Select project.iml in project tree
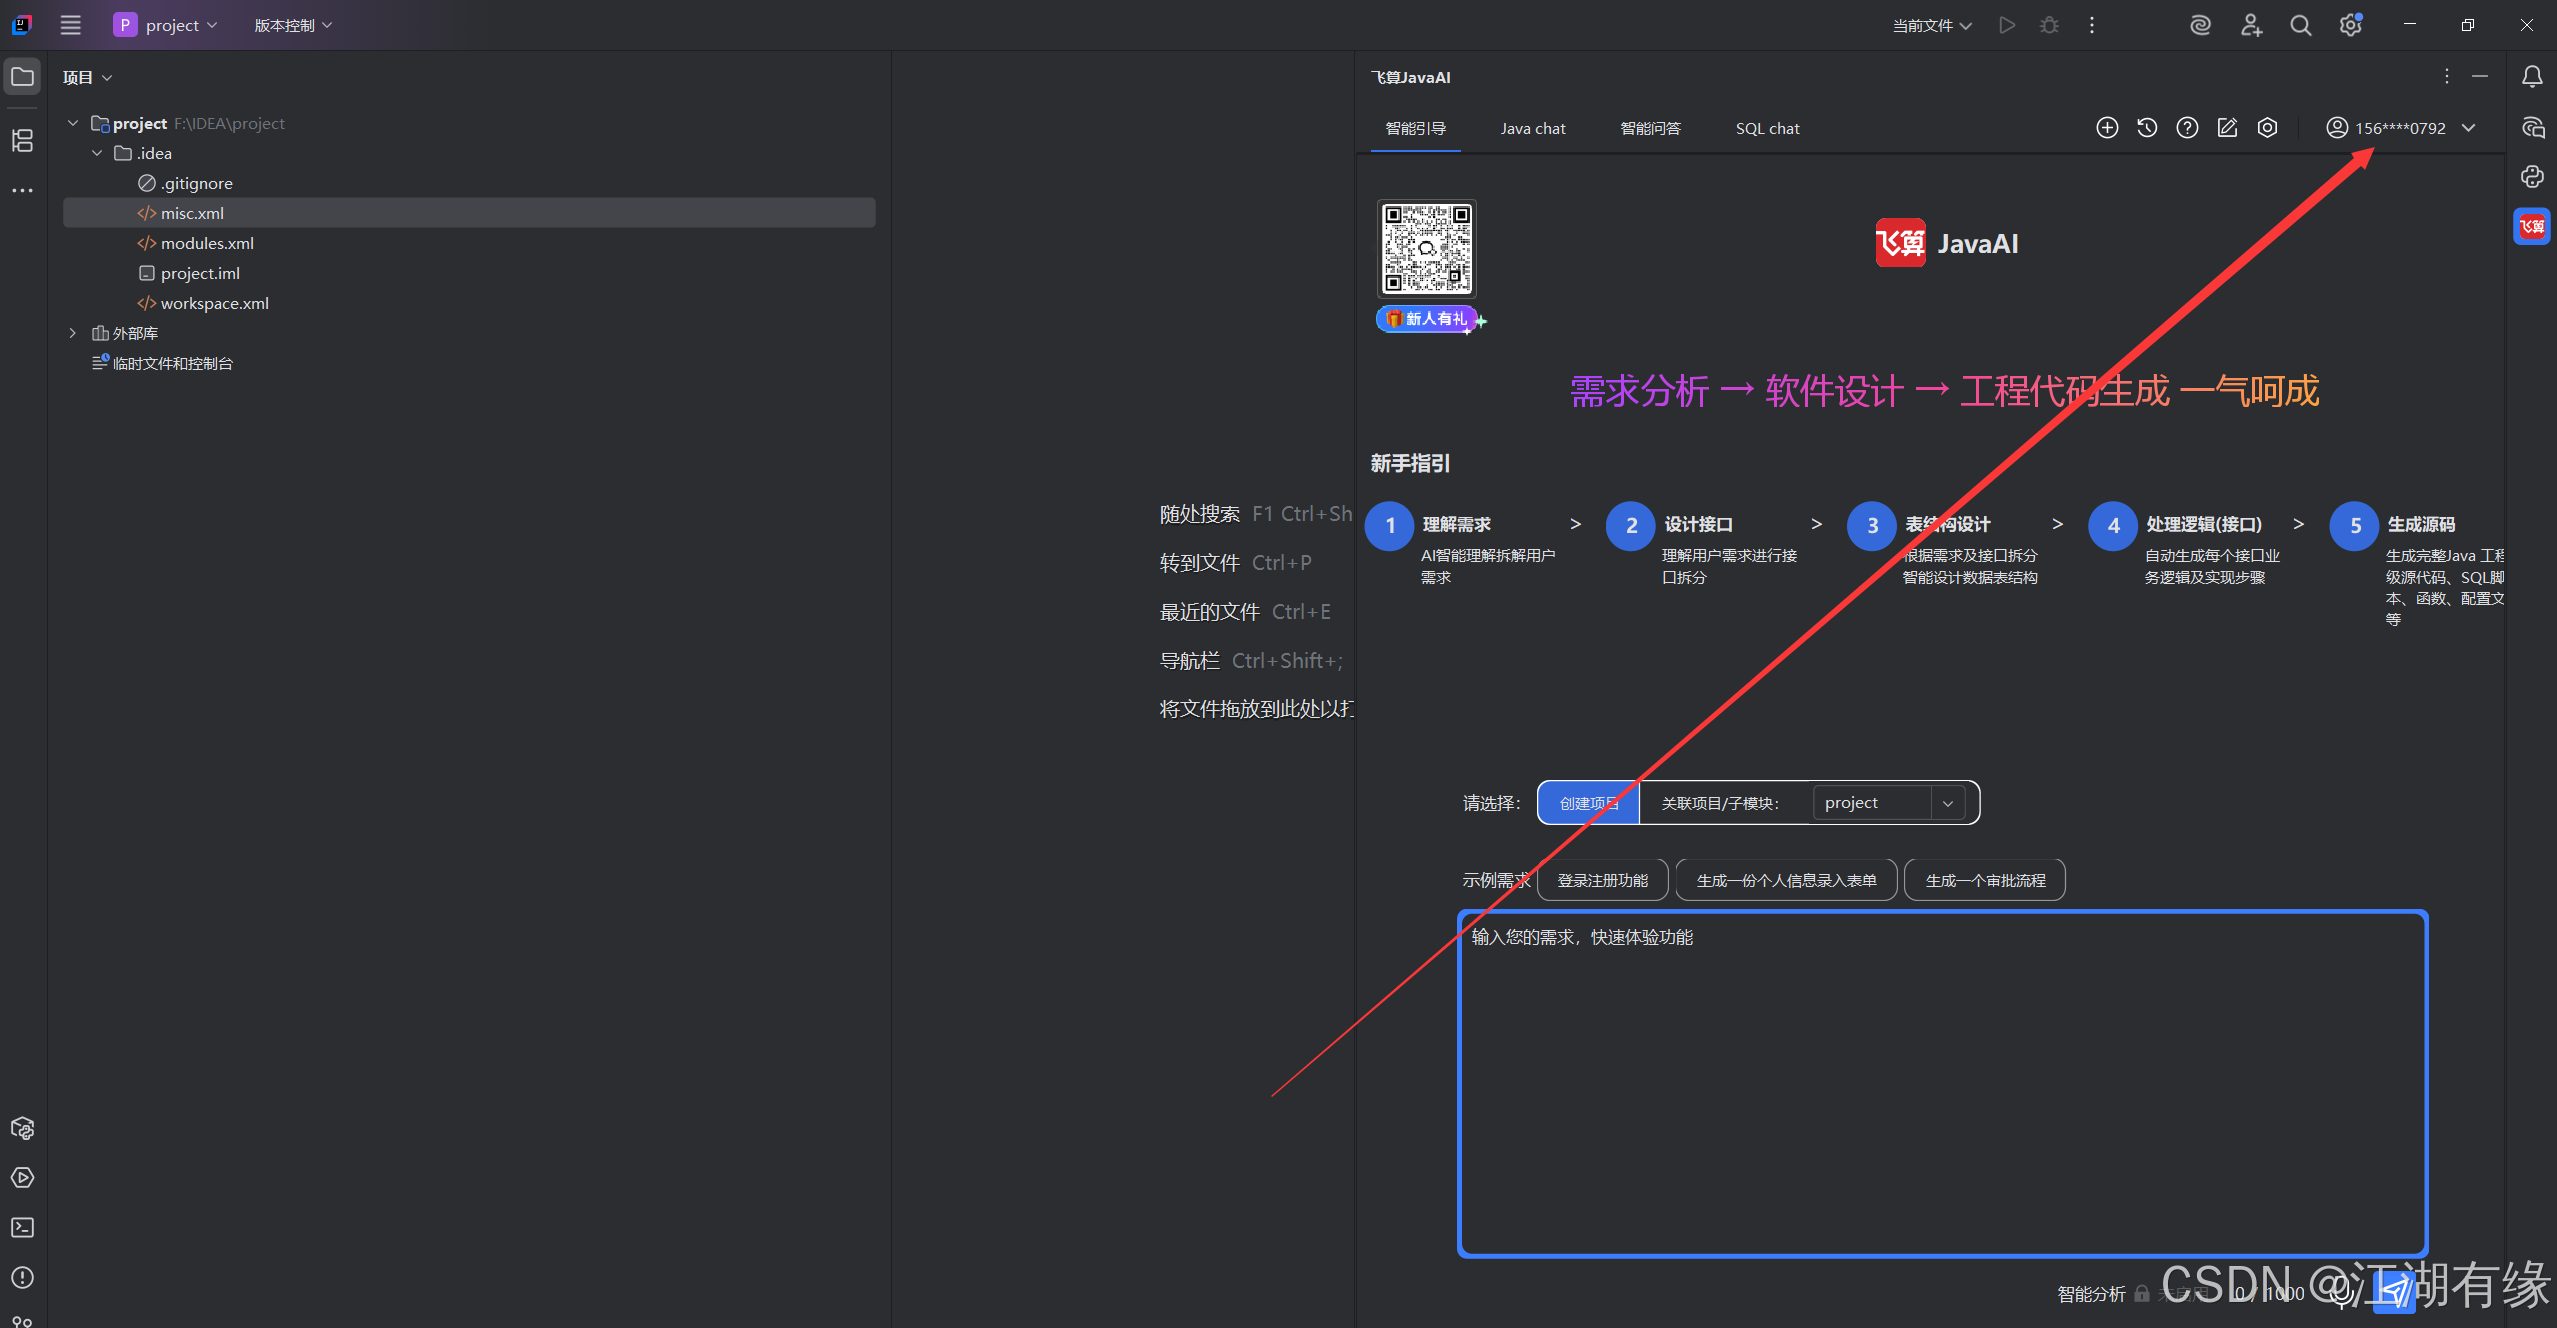Viewport: 2557px width, 1328px height. 189,273
